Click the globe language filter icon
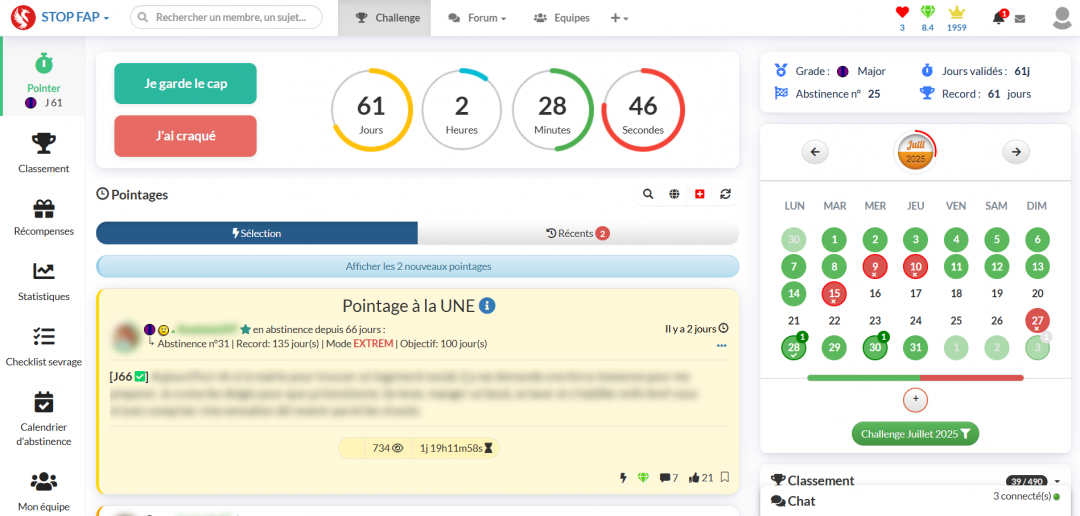 [675, 194]
